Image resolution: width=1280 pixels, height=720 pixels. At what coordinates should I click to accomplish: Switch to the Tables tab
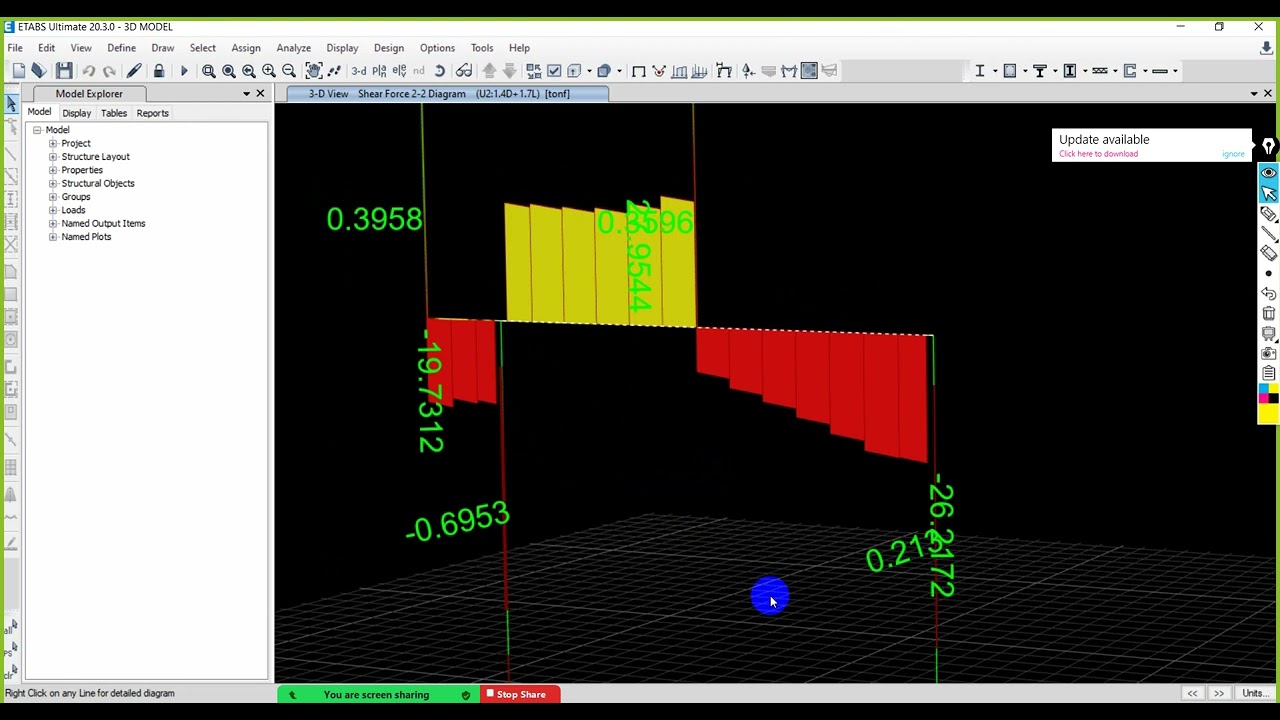[x=114, y=113]
